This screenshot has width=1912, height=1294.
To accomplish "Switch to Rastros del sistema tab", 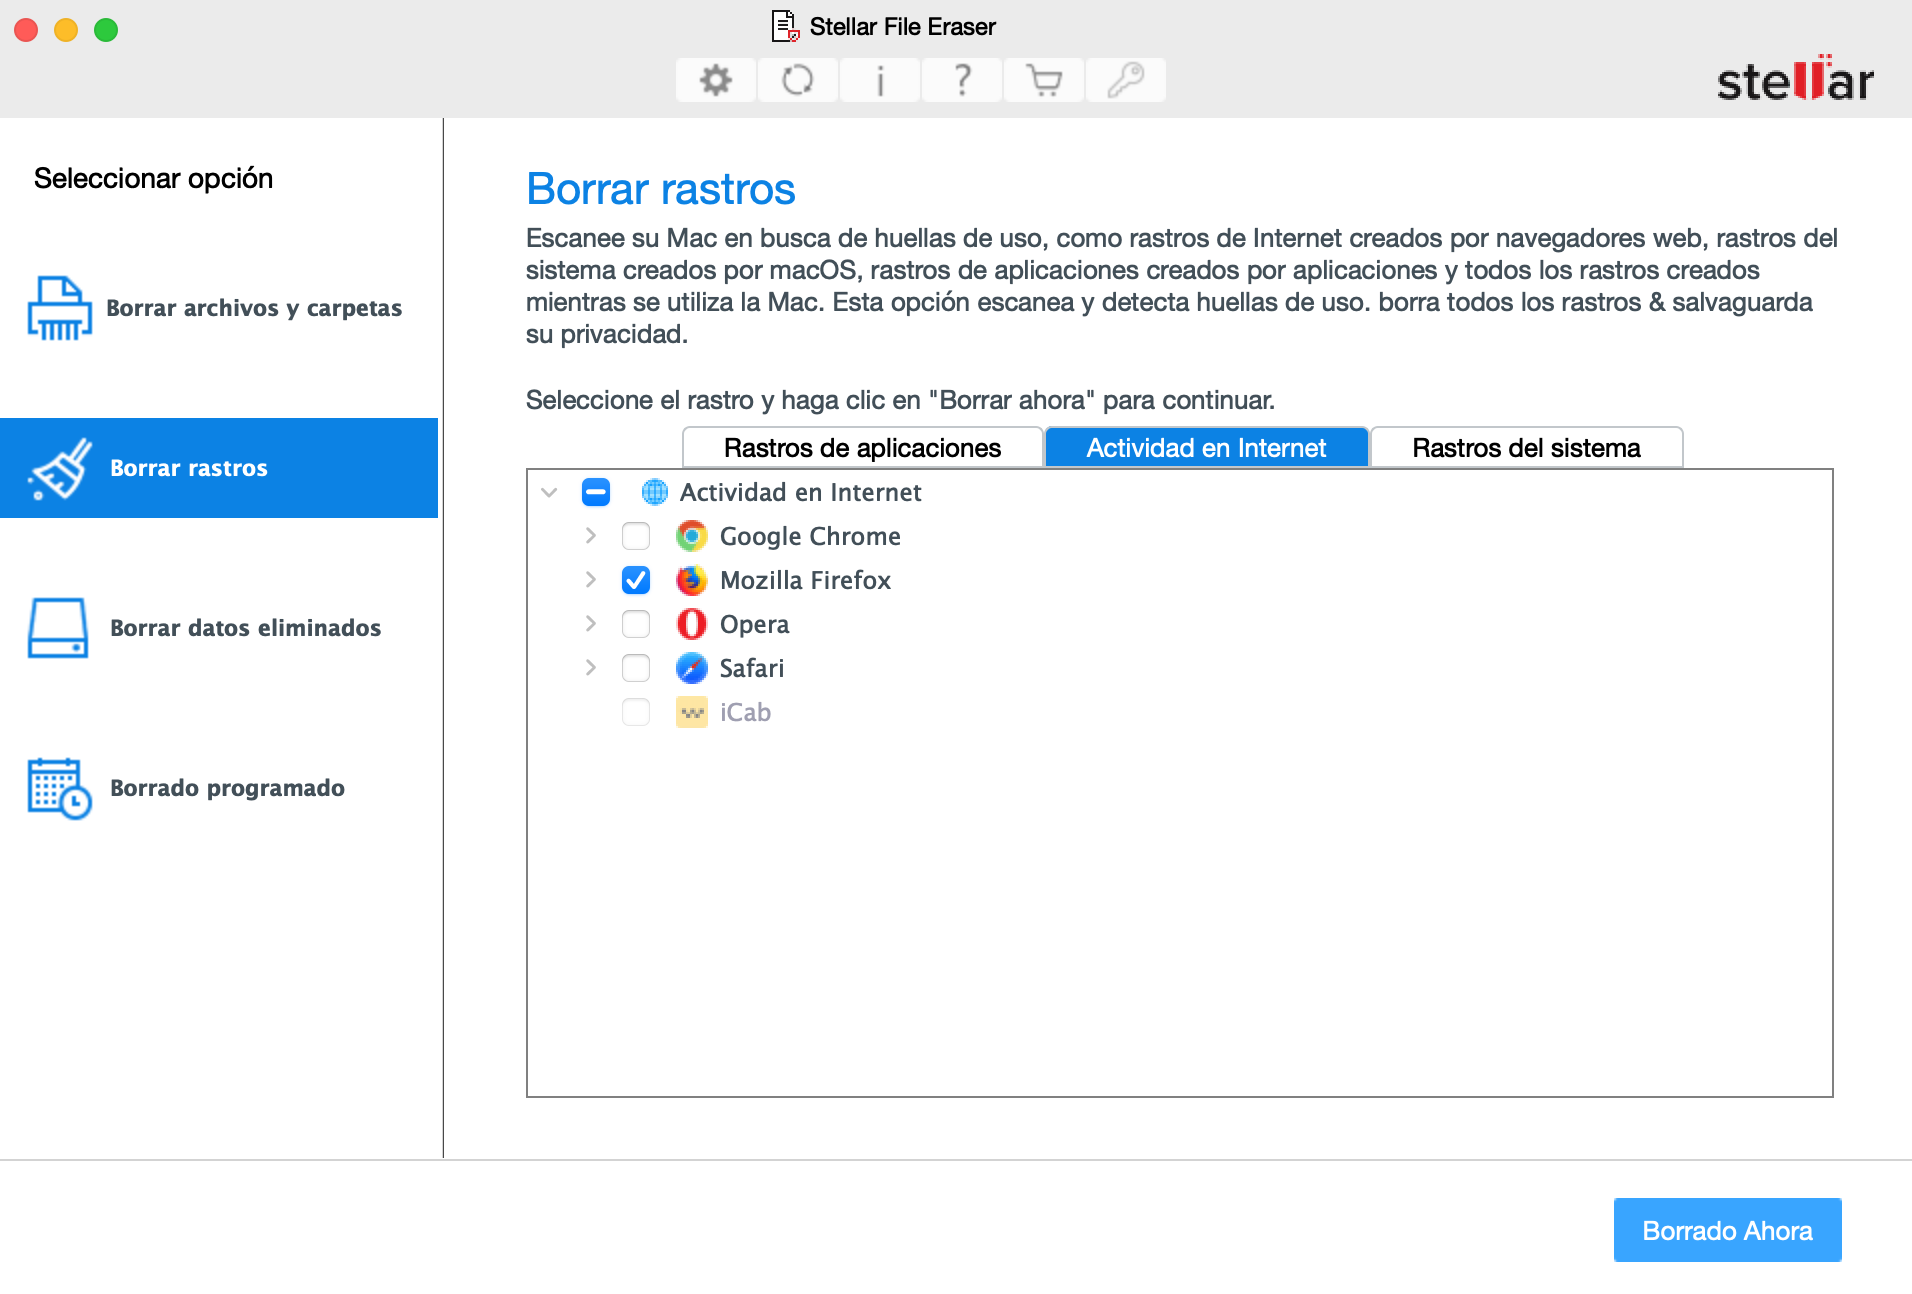I will [1526, 448].
